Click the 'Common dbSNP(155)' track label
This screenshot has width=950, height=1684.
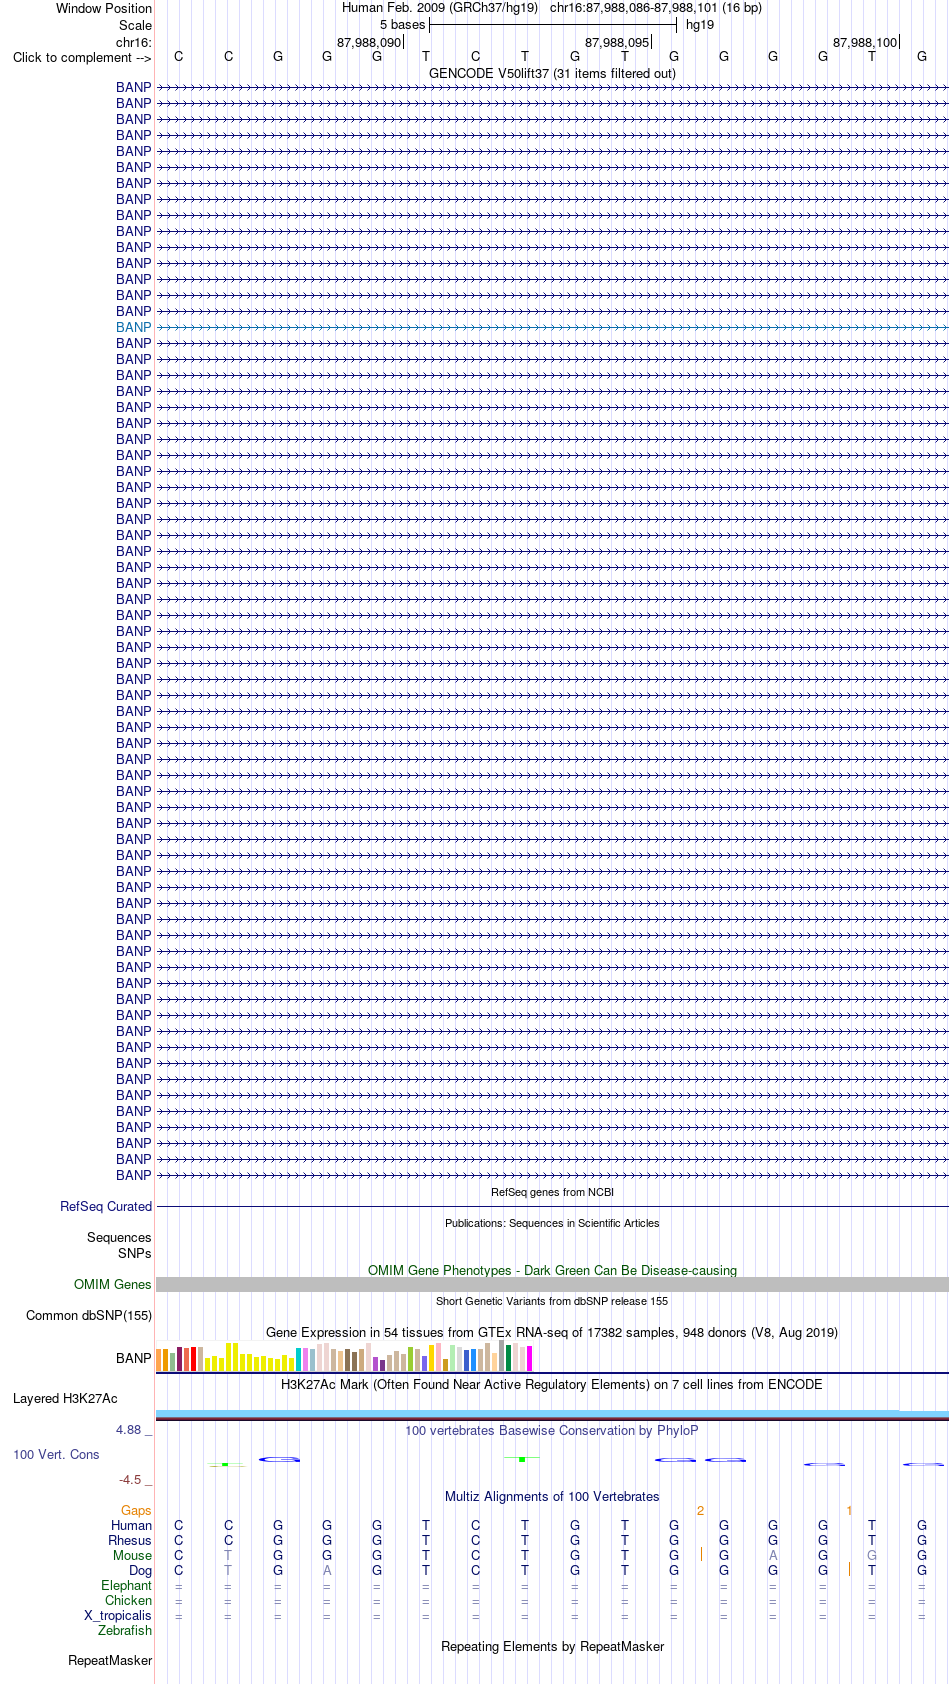(x=89, y=1316)
